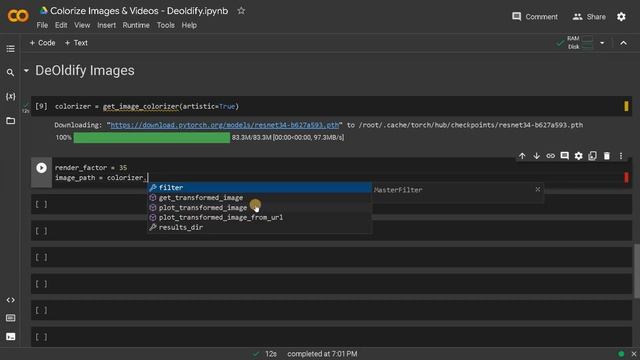This screenshot has width=640, height=360.
Task: Click the Share button
Action: (589, 17)
